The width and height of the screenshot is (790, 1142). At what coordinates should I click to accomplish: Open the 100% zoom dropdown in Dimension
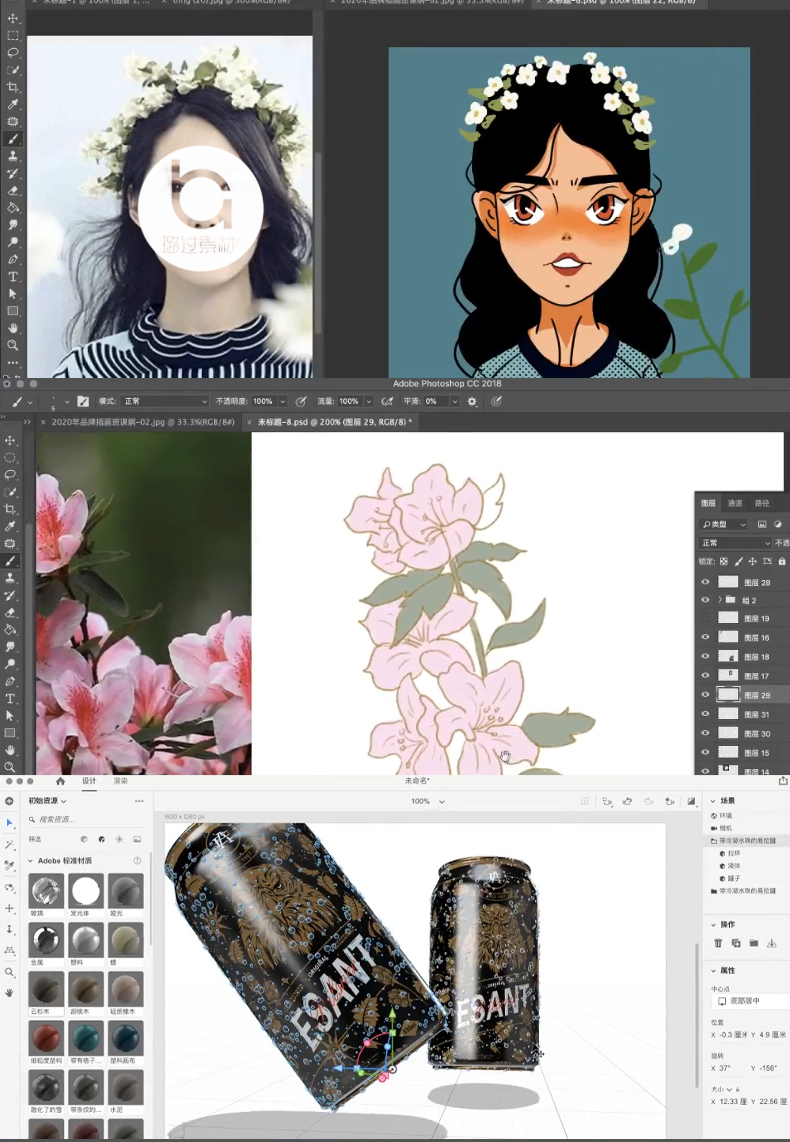coord(427,801)
